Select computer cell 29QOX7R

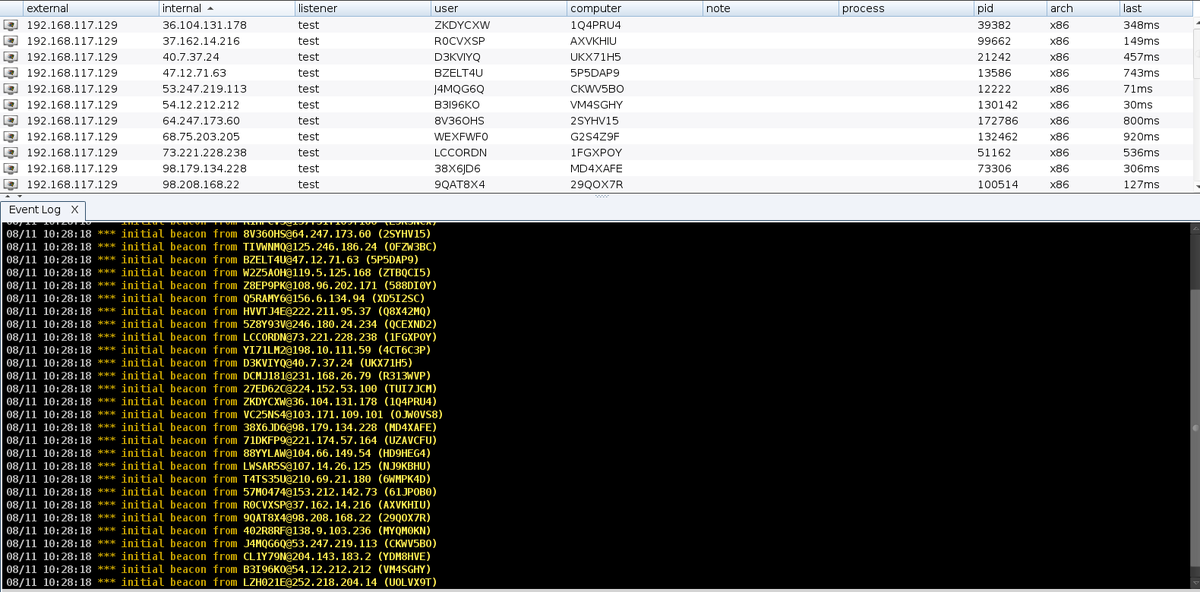point(596,185)
